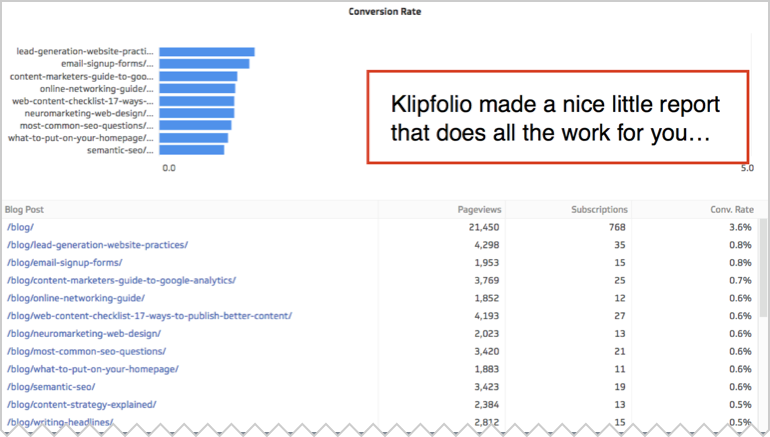Open the /blog/neuromarketing-web-design/ table link
Viewport: 770px width, 437px height.
click(84, 333)
